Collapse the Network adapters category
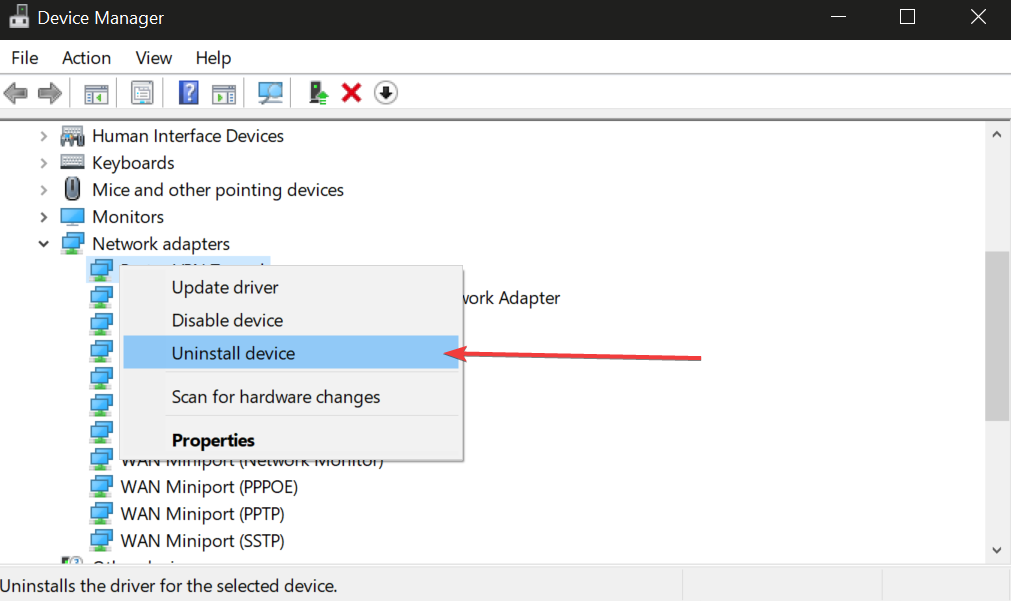Screen dimensions: 1011x601 click(x=44, y=244)
